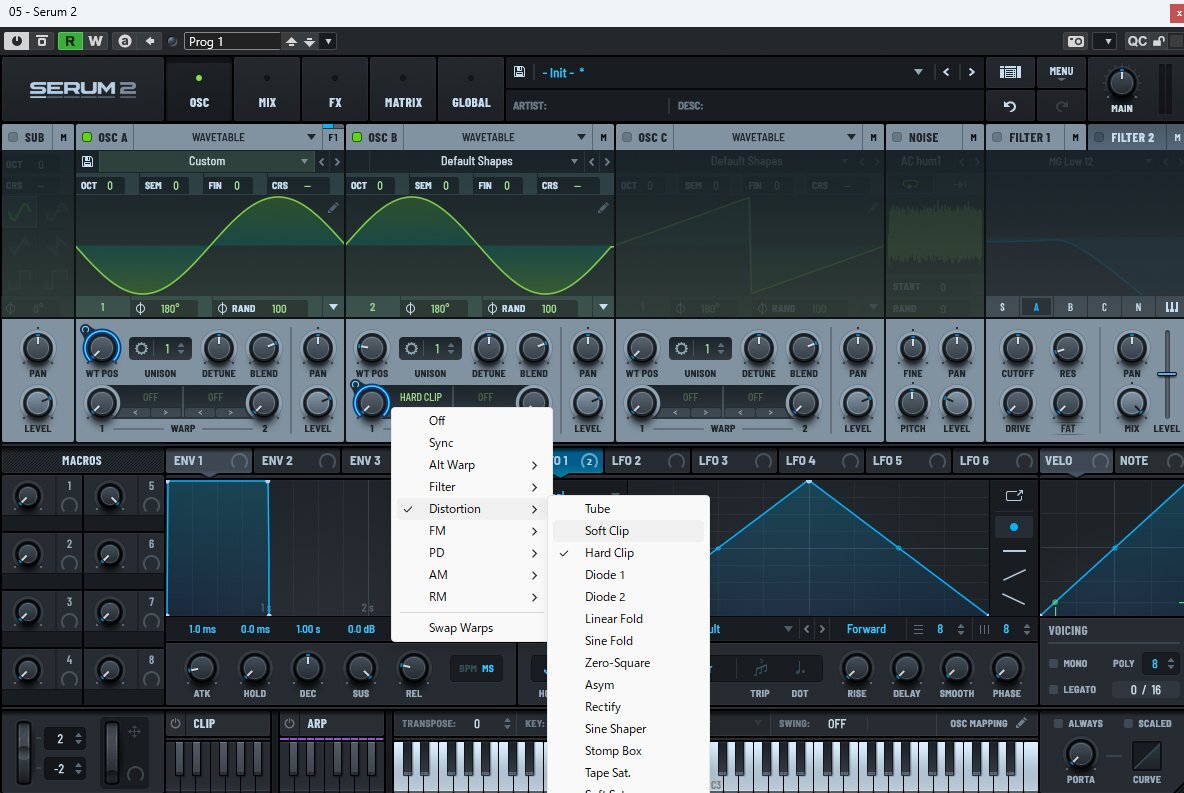Screen dimensions: 1184x793
Task: Enable LFO dotted timing icon
Action: (800, 669)
